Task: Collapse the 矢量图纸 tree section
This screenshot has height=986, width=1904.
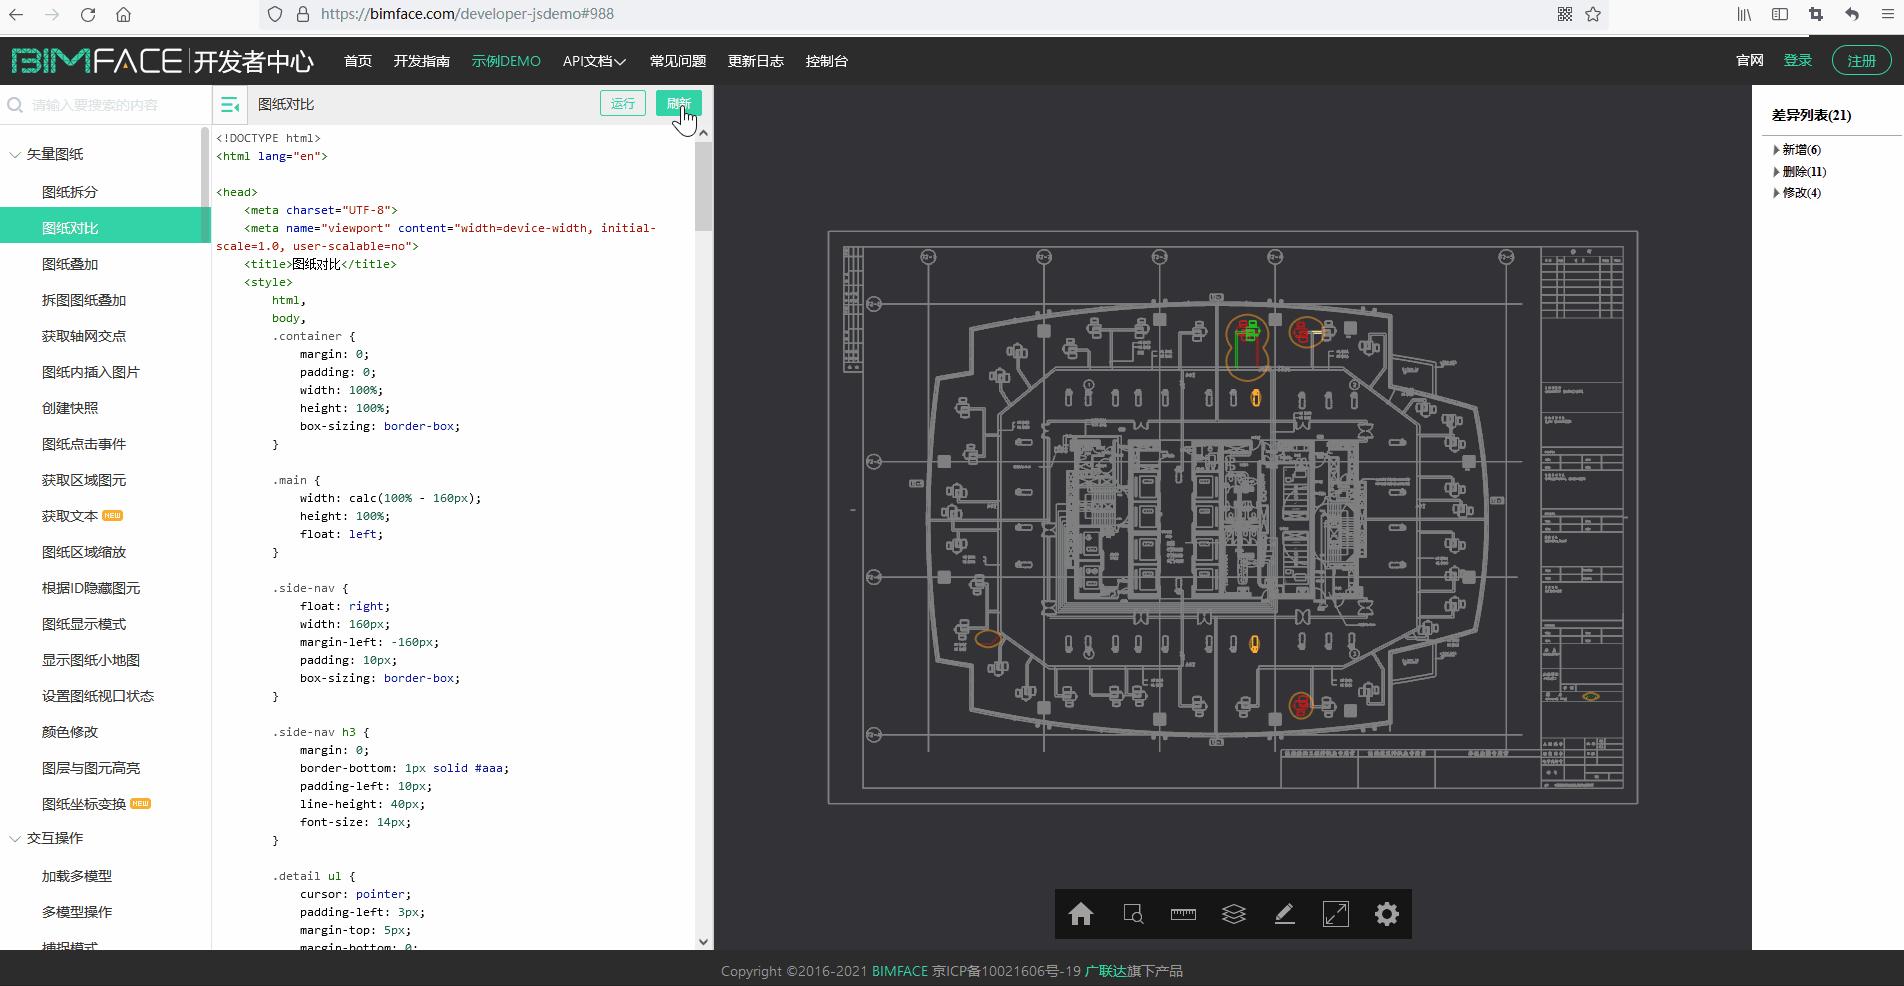Action: click(15, 154)
